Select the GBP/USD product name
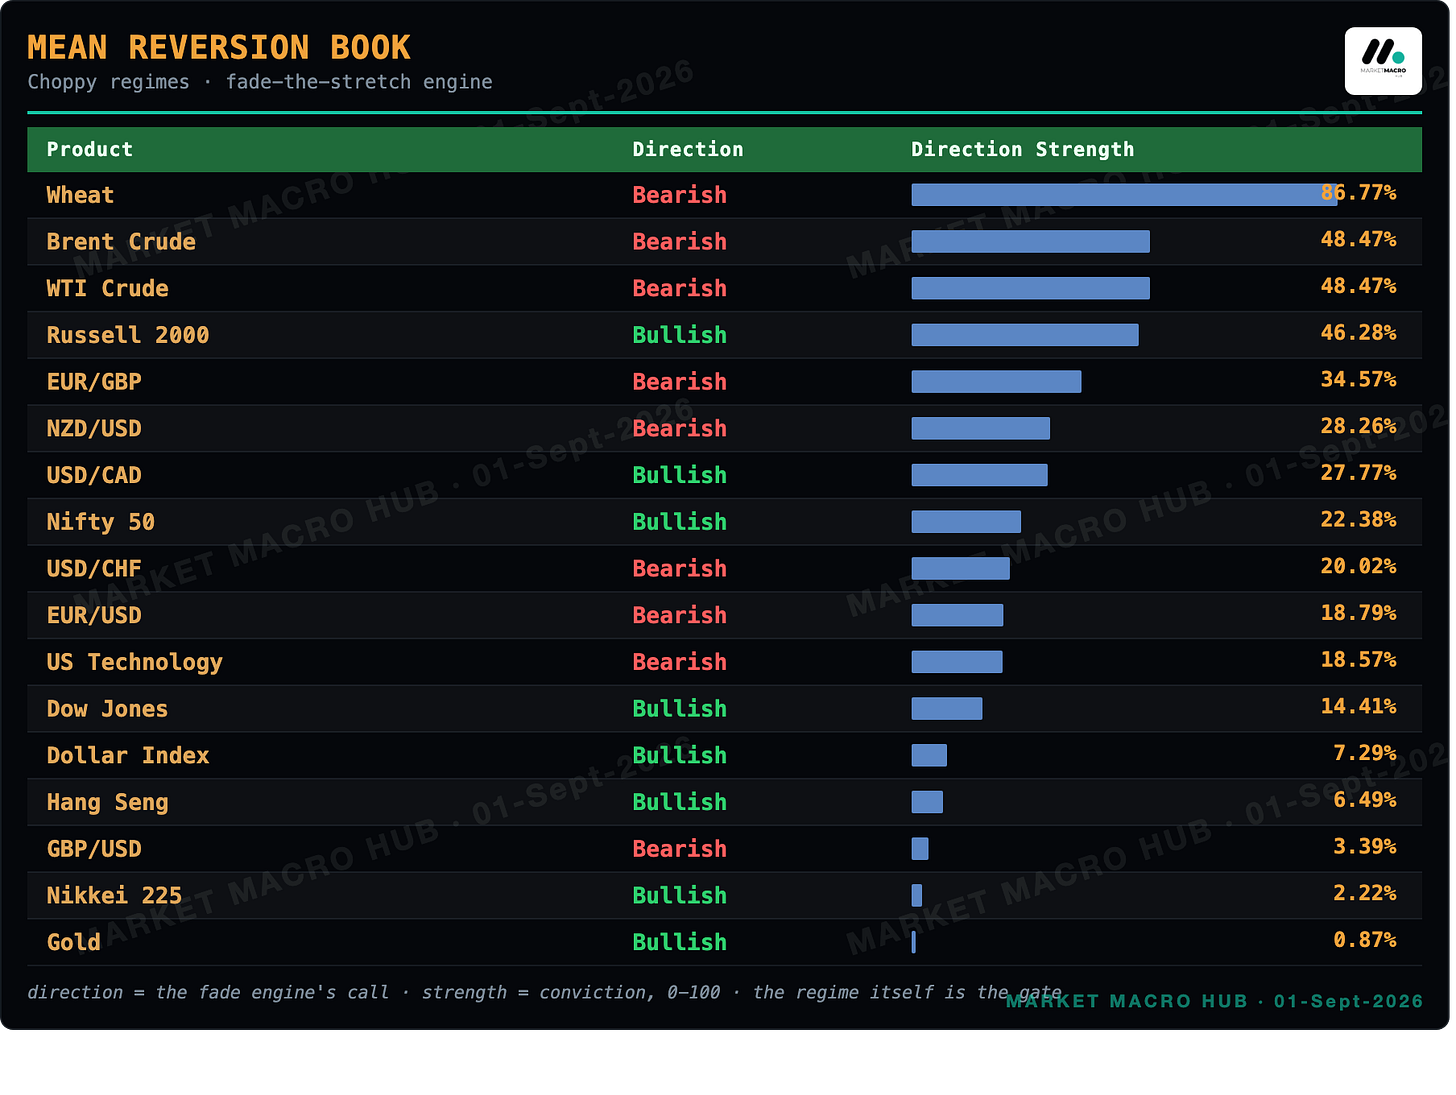Viewport: 1456px width, 1095px height. point(94,849)
